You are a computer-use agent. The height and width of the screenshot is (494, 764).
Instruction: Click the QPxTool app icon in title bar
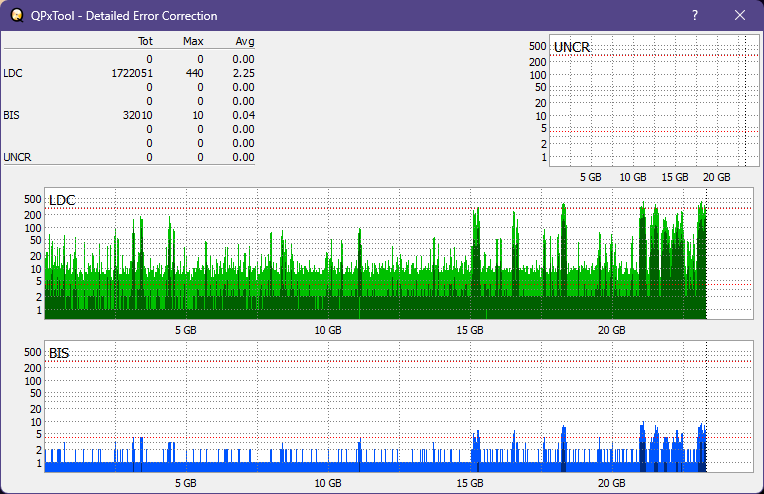tap(17, 16)
